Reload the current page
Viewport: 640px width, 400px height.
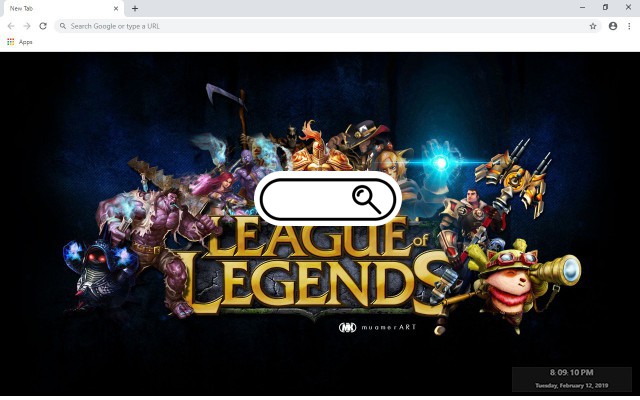[43, 26]
